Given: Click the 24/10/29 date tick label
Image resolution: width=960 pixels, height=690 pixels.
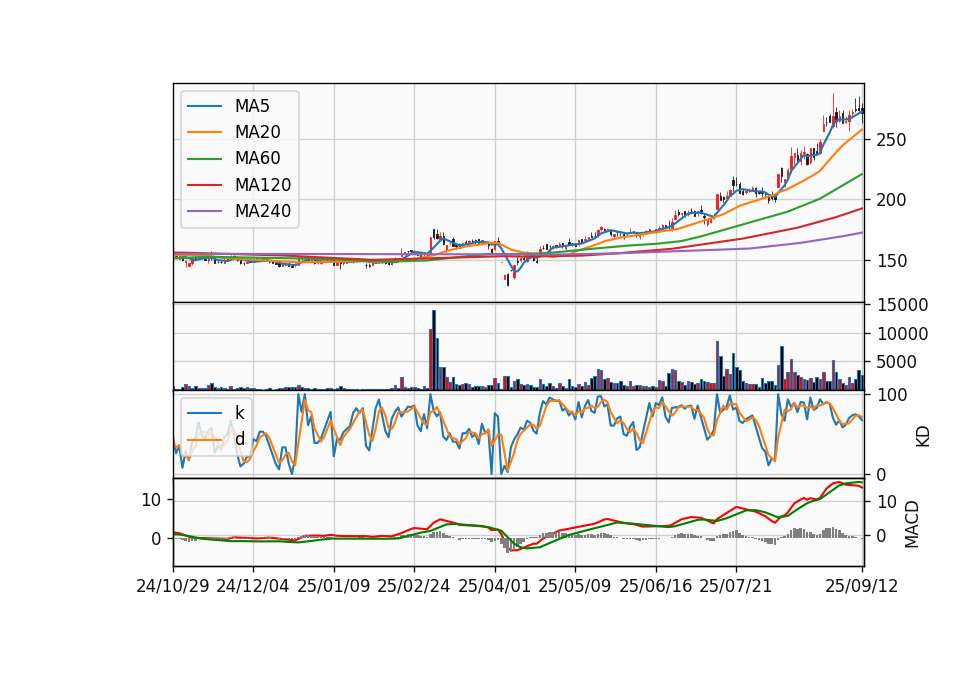Looking at the screenshot, I should (x=173, y=586).
